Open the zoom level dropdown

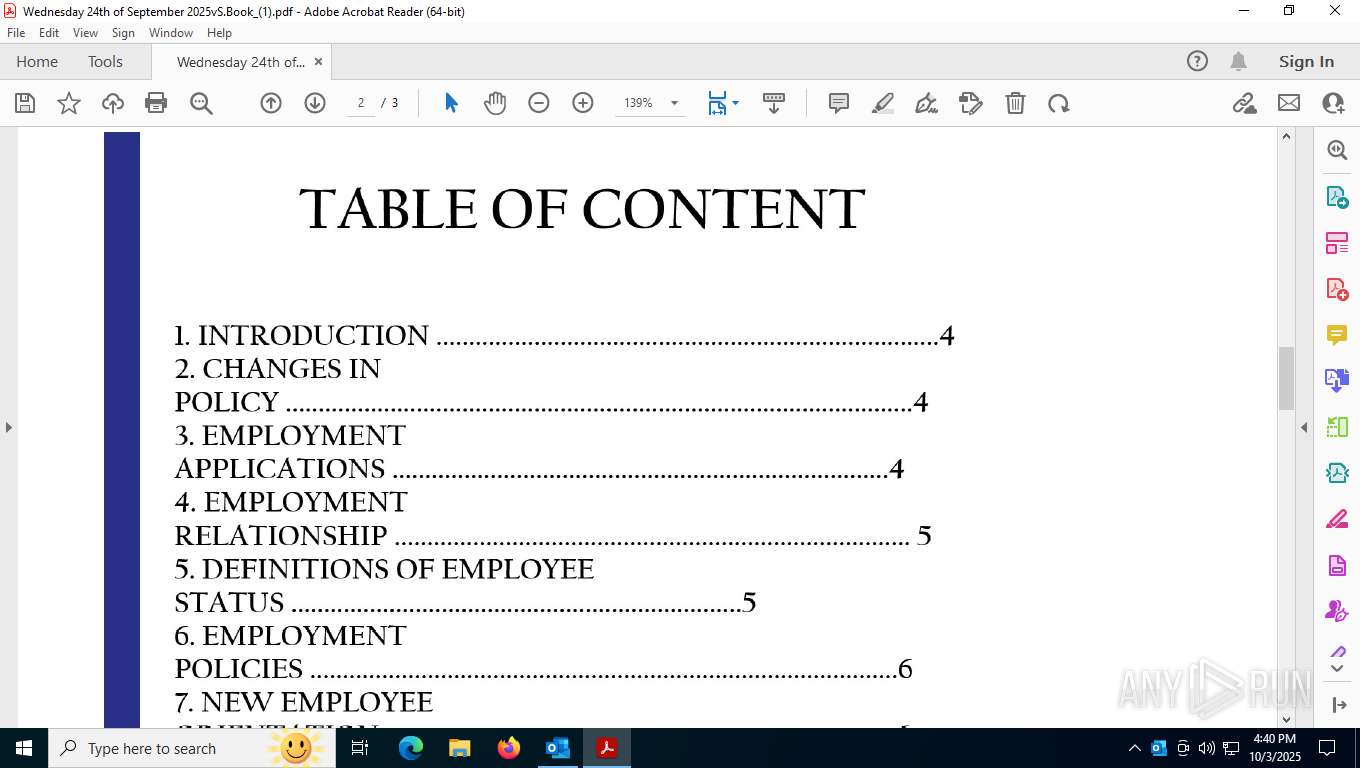(x=674, y=103)
